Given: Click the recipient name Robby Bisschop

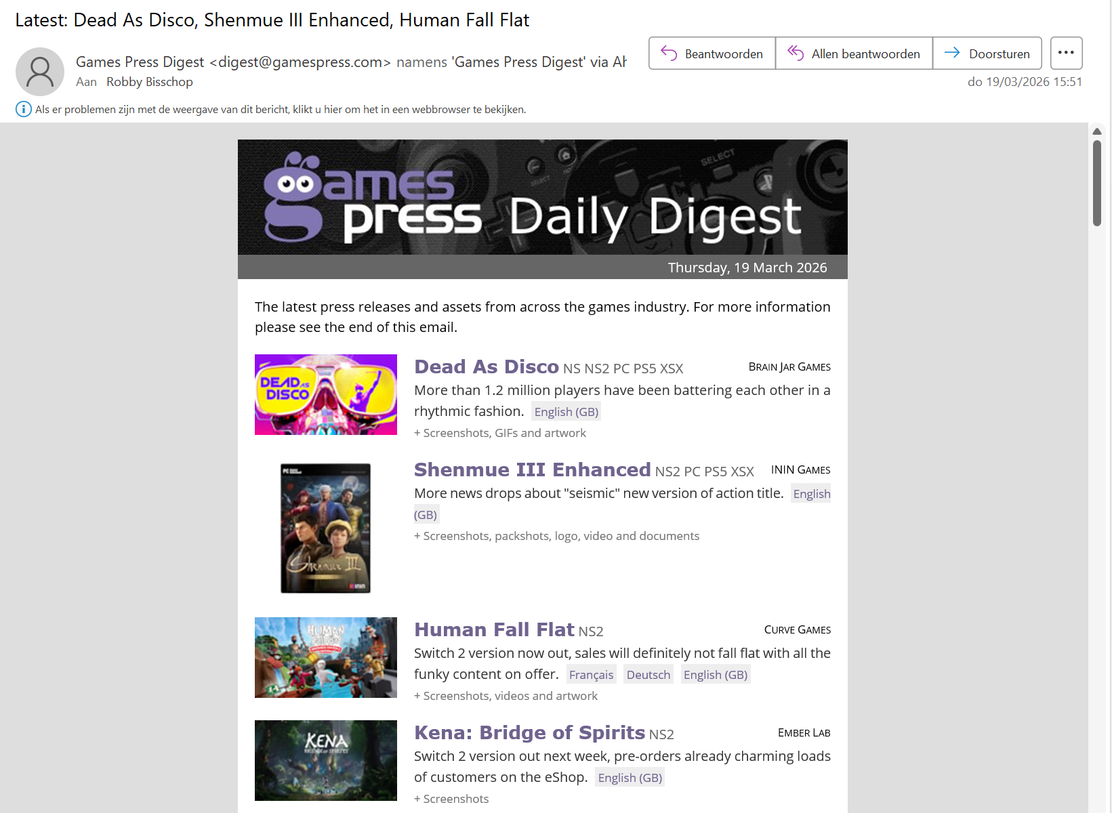Looking at the screenshot, I should (x=150, y=82).
